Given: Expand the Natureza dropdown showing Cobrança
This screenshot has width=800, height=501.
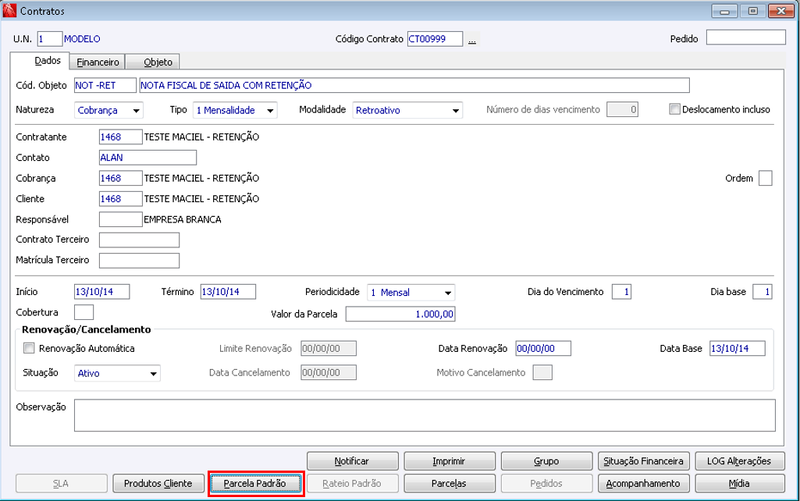Looking at the screenshot, I should (x=108, y=110).
